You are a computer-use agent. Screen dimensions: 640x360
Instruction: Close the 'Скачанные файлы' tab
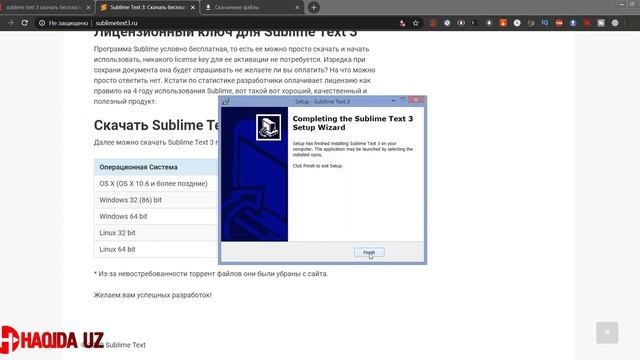297,7
